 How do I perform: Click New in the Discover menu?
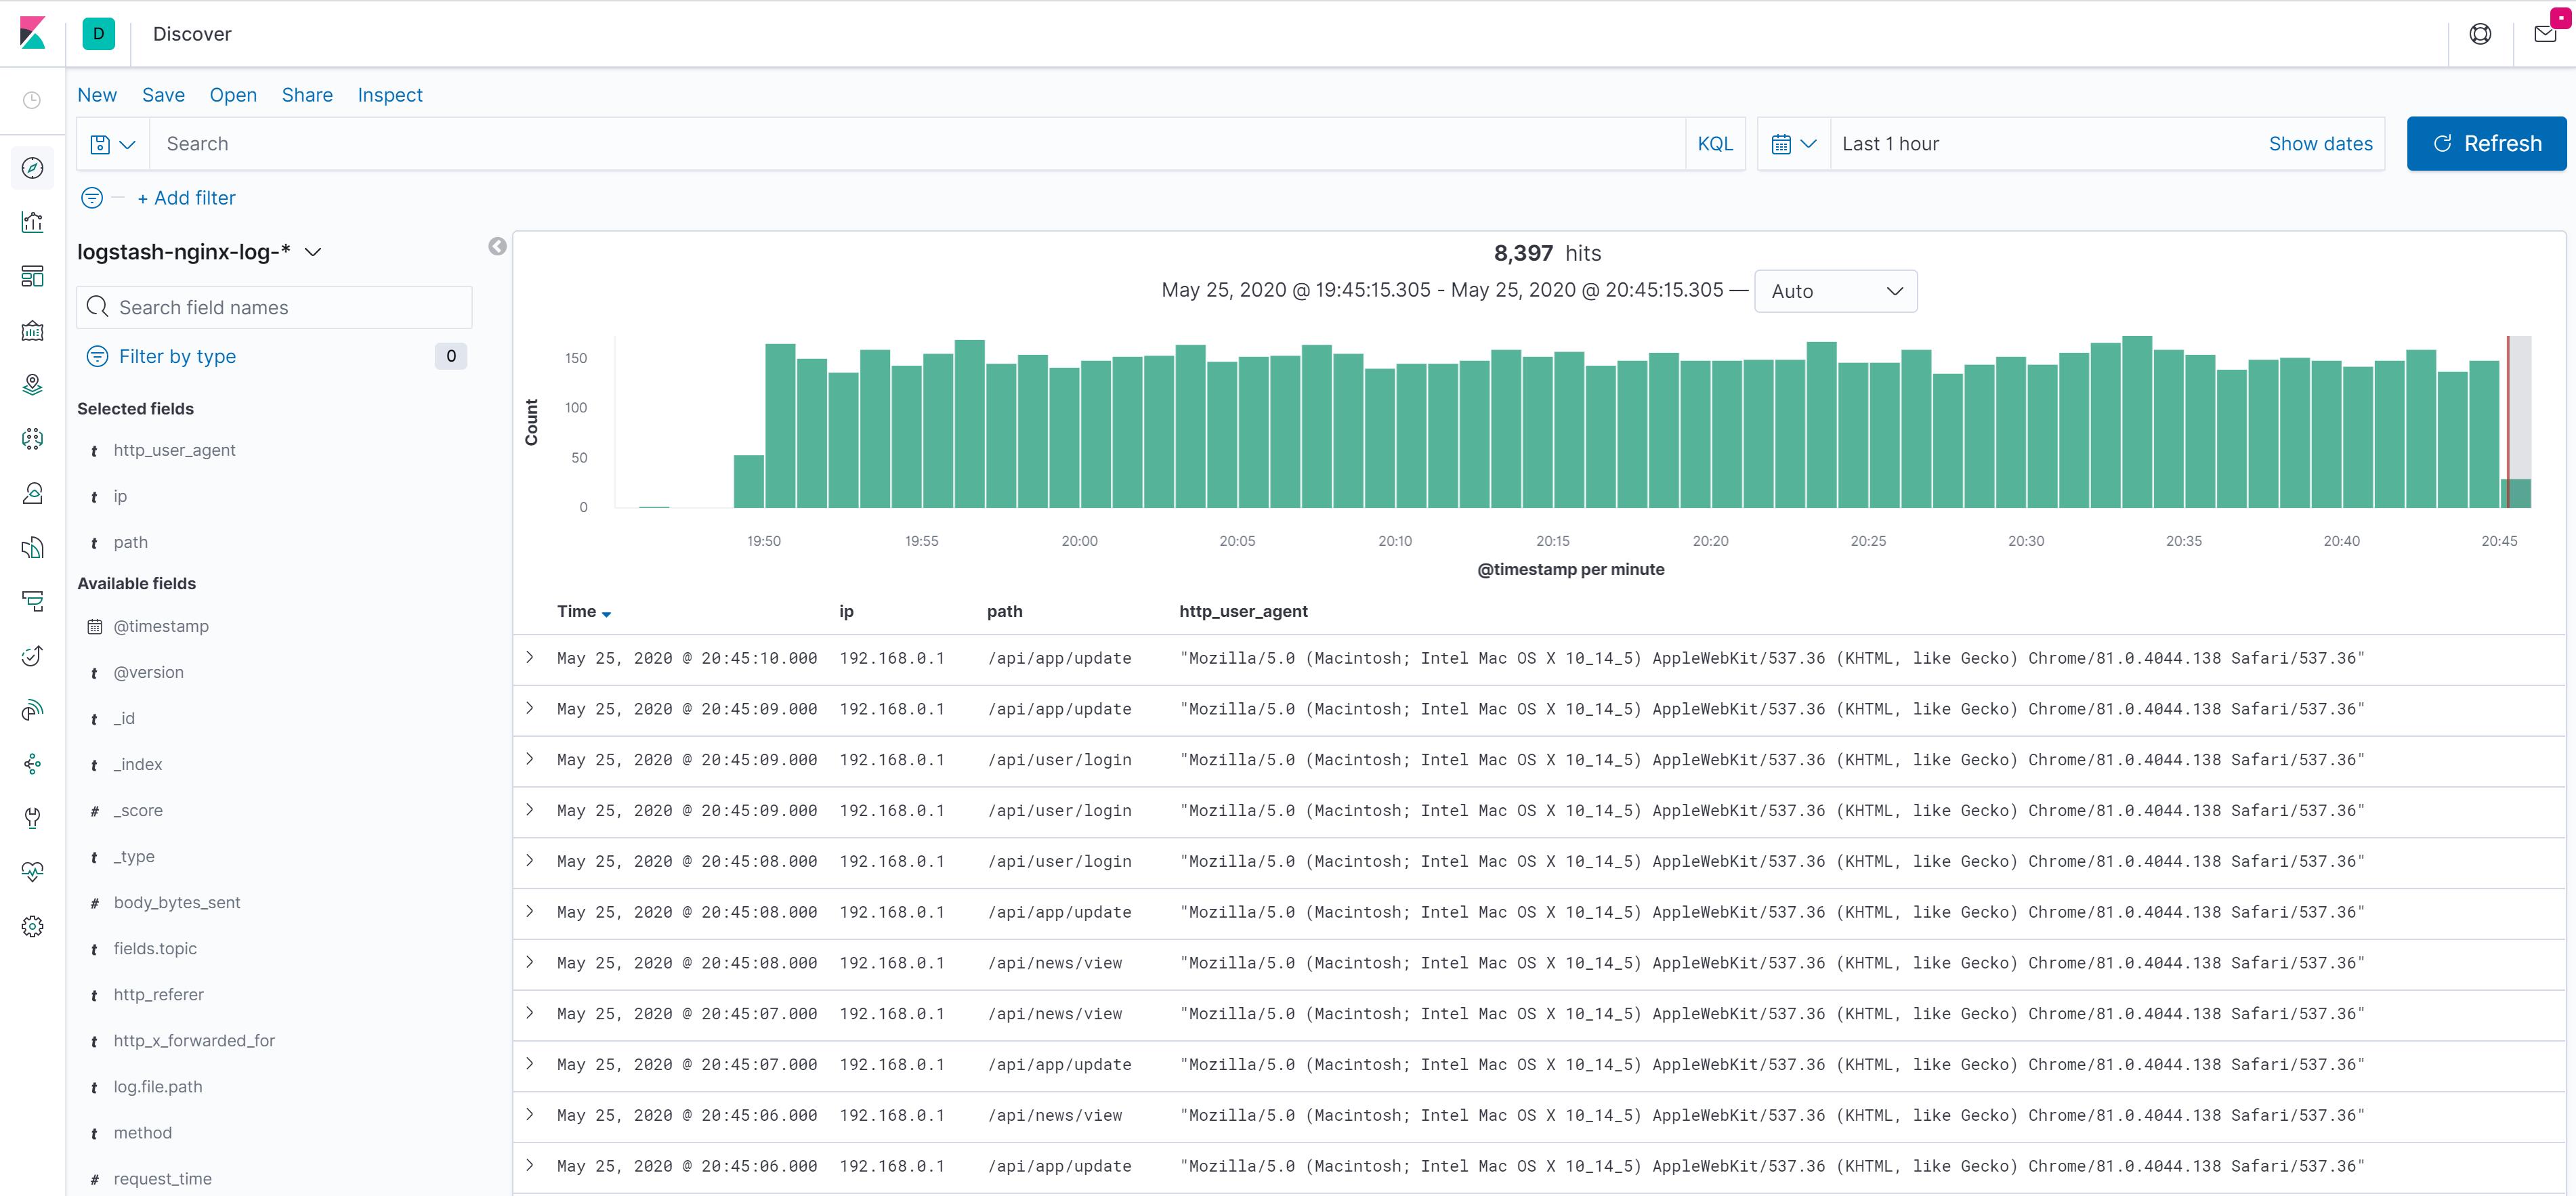pyautogui.click(x=97, y=95)
